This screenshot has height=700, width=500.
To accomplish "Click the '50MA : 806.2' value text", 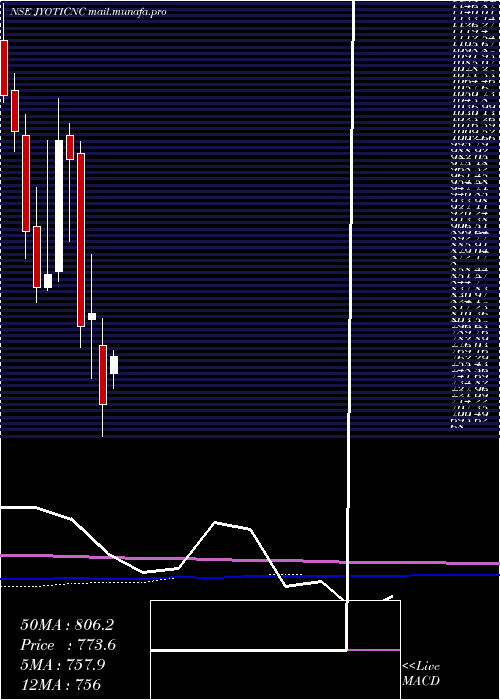I will (67, 625).
